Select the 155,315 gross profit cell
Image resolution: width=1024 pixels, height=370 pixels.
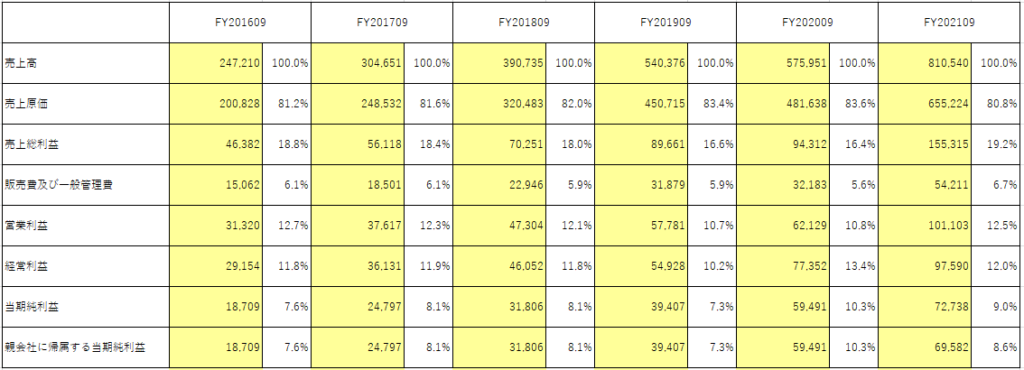(925, 144)
